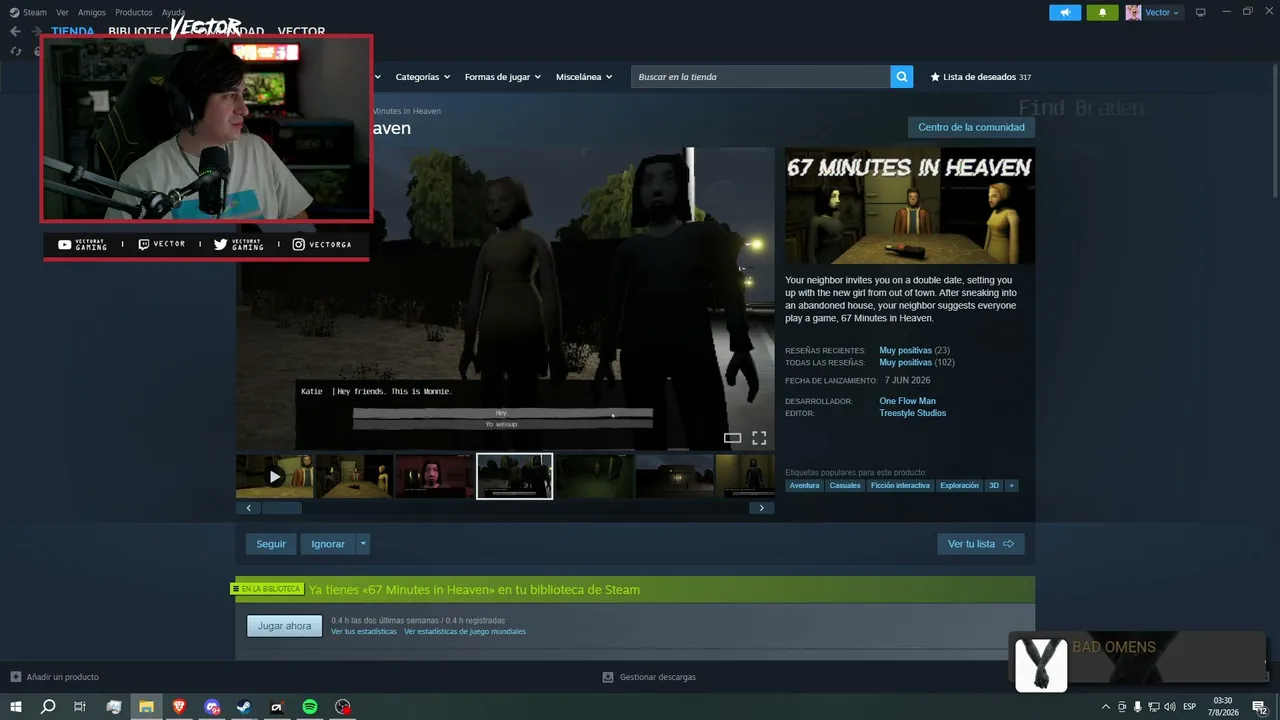This screenshot has width=1280, height=720.
Task: Click the Steam taskbar icon
Action: (244, 707)
